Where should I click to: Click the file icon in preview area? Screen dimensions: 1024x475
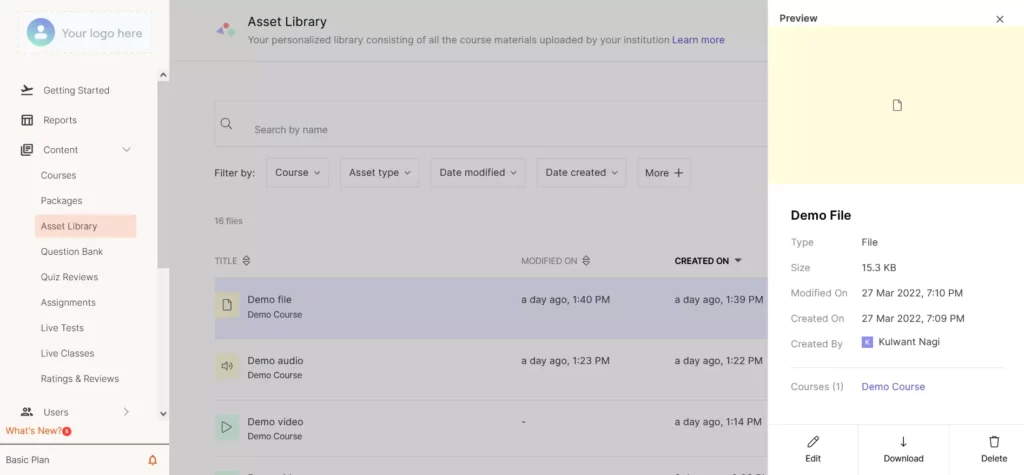point(897,105)
